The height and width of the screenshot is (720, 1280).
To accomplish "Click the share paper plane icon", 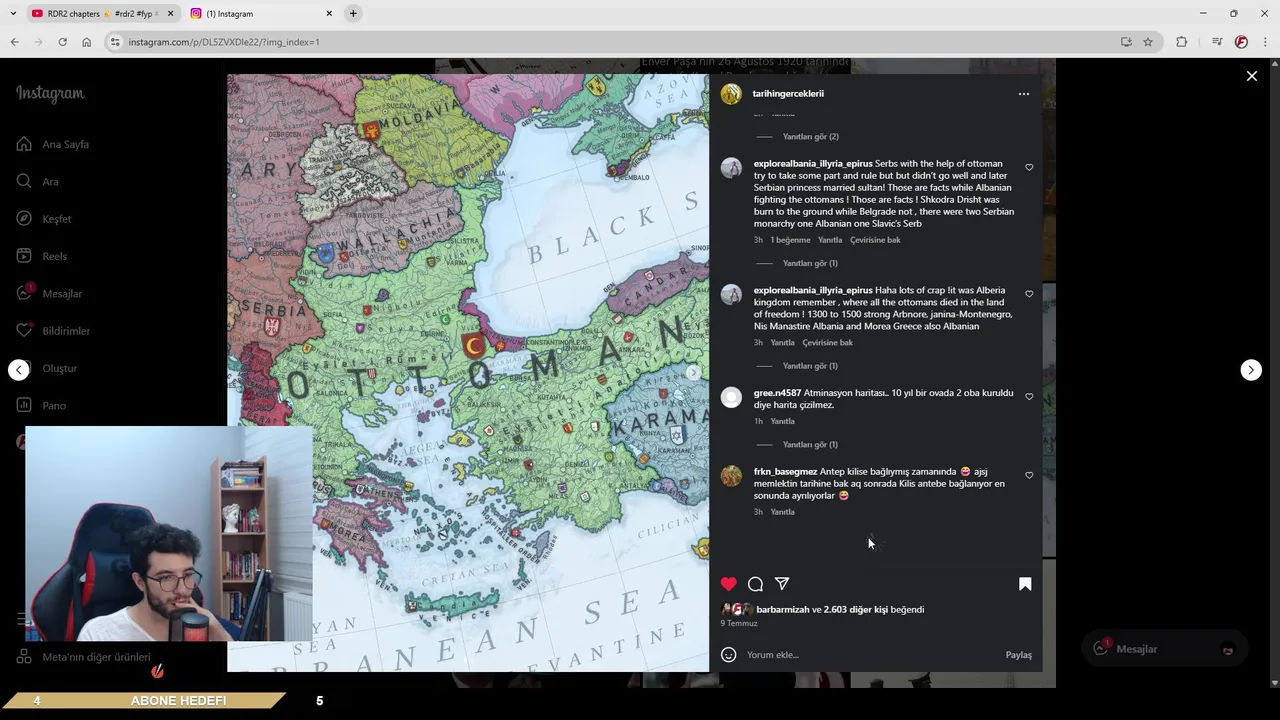I will 782,584.
